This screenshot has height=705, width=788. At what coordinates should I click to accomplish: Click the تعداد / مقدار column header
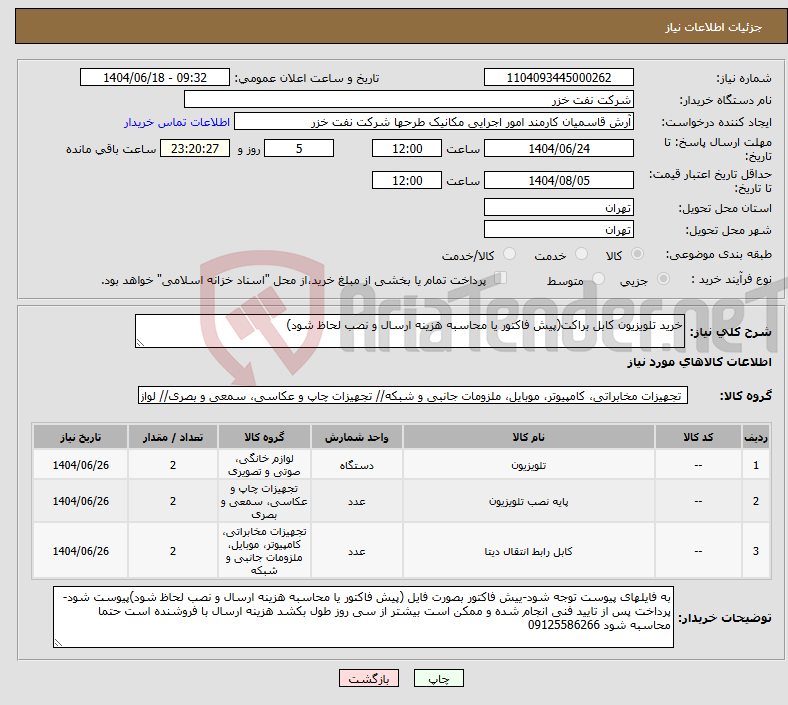(173, 437)
